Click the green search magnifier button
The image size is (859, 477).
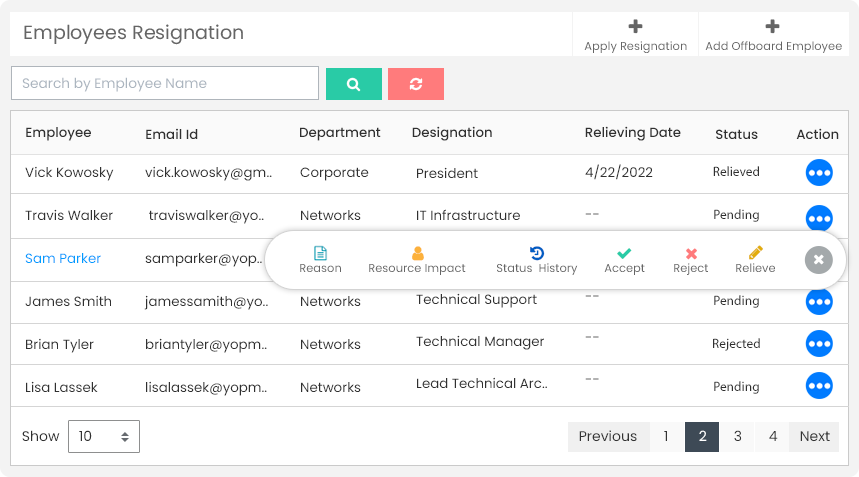(x=353, y=84)
